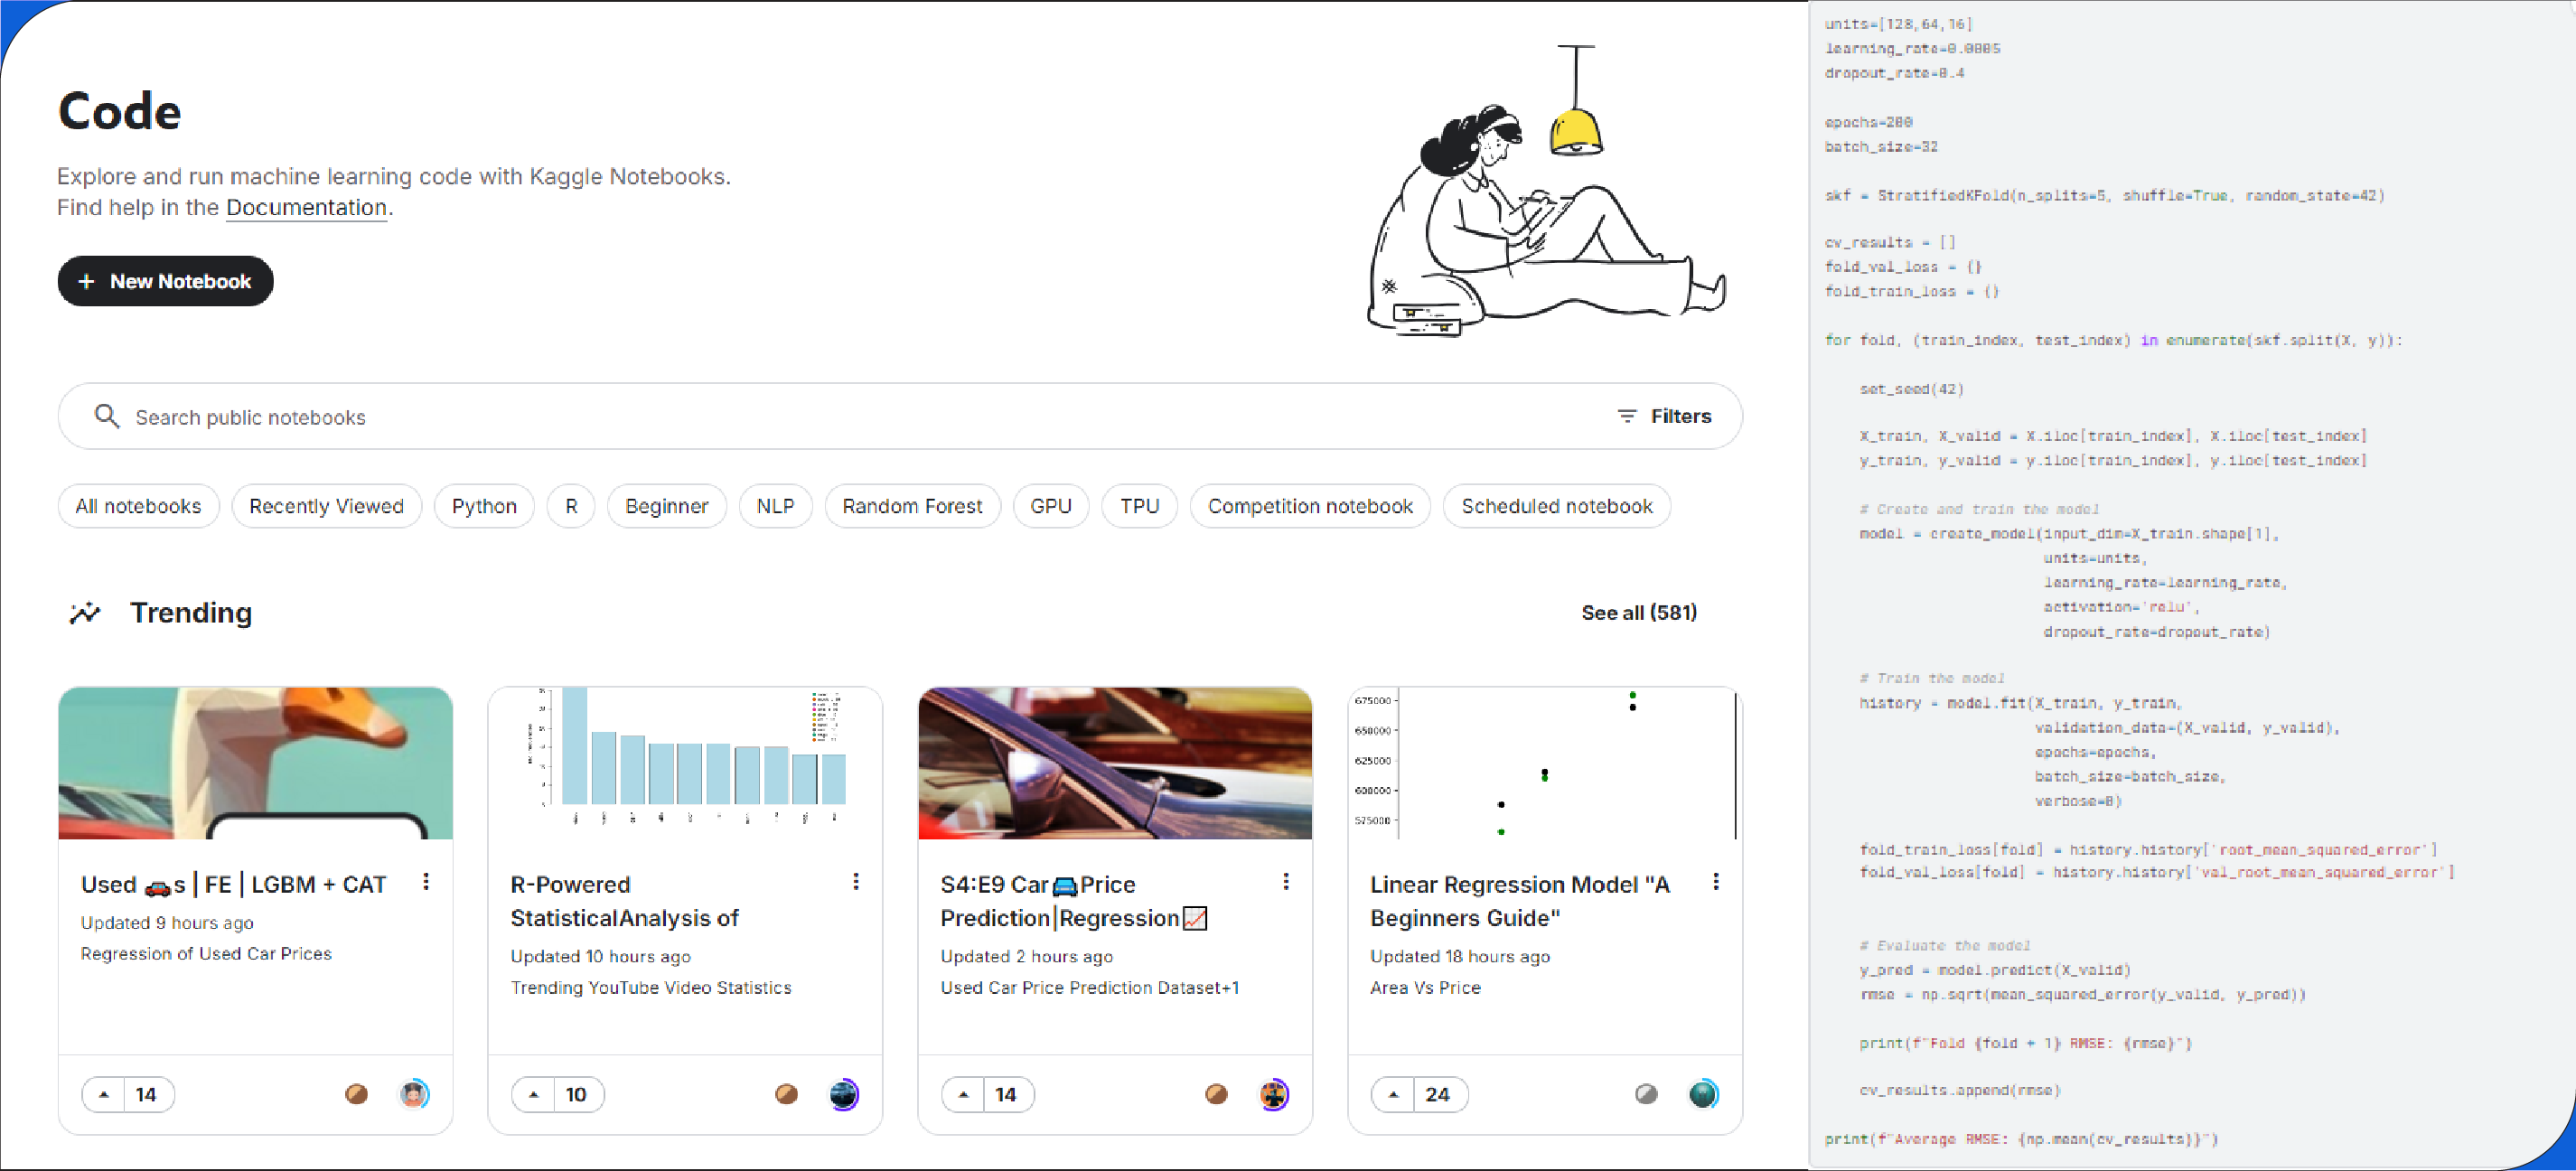Enable the GPU filter

point(1050,506)
